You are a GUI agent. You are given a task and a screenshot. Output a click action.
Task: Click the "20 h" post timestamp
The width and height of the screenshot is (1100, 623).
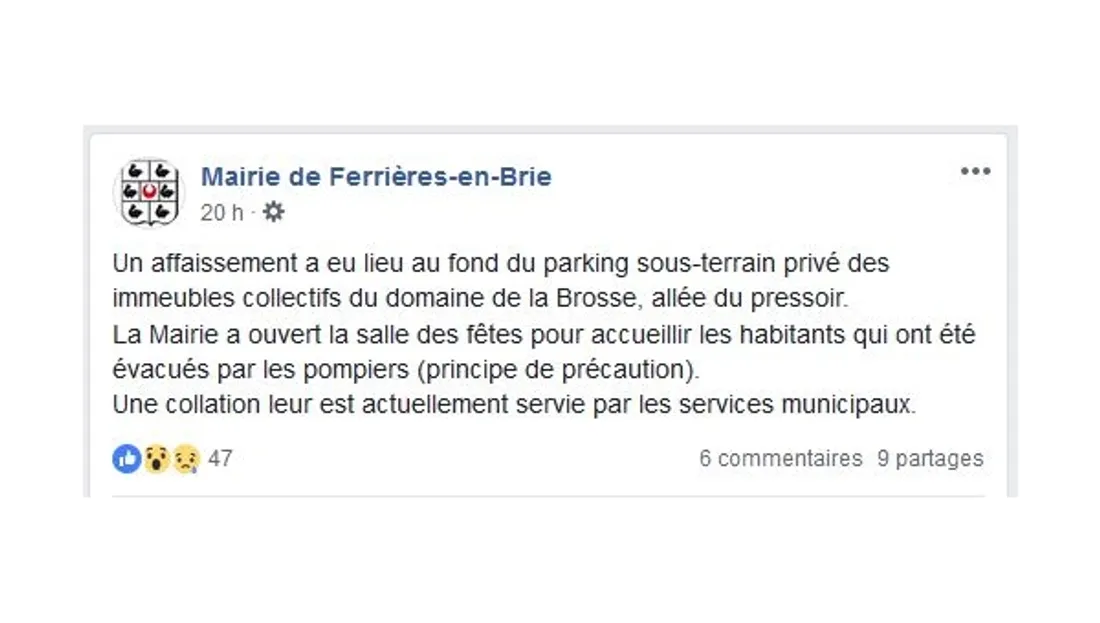pyautogui.click(x=221, y=213)
